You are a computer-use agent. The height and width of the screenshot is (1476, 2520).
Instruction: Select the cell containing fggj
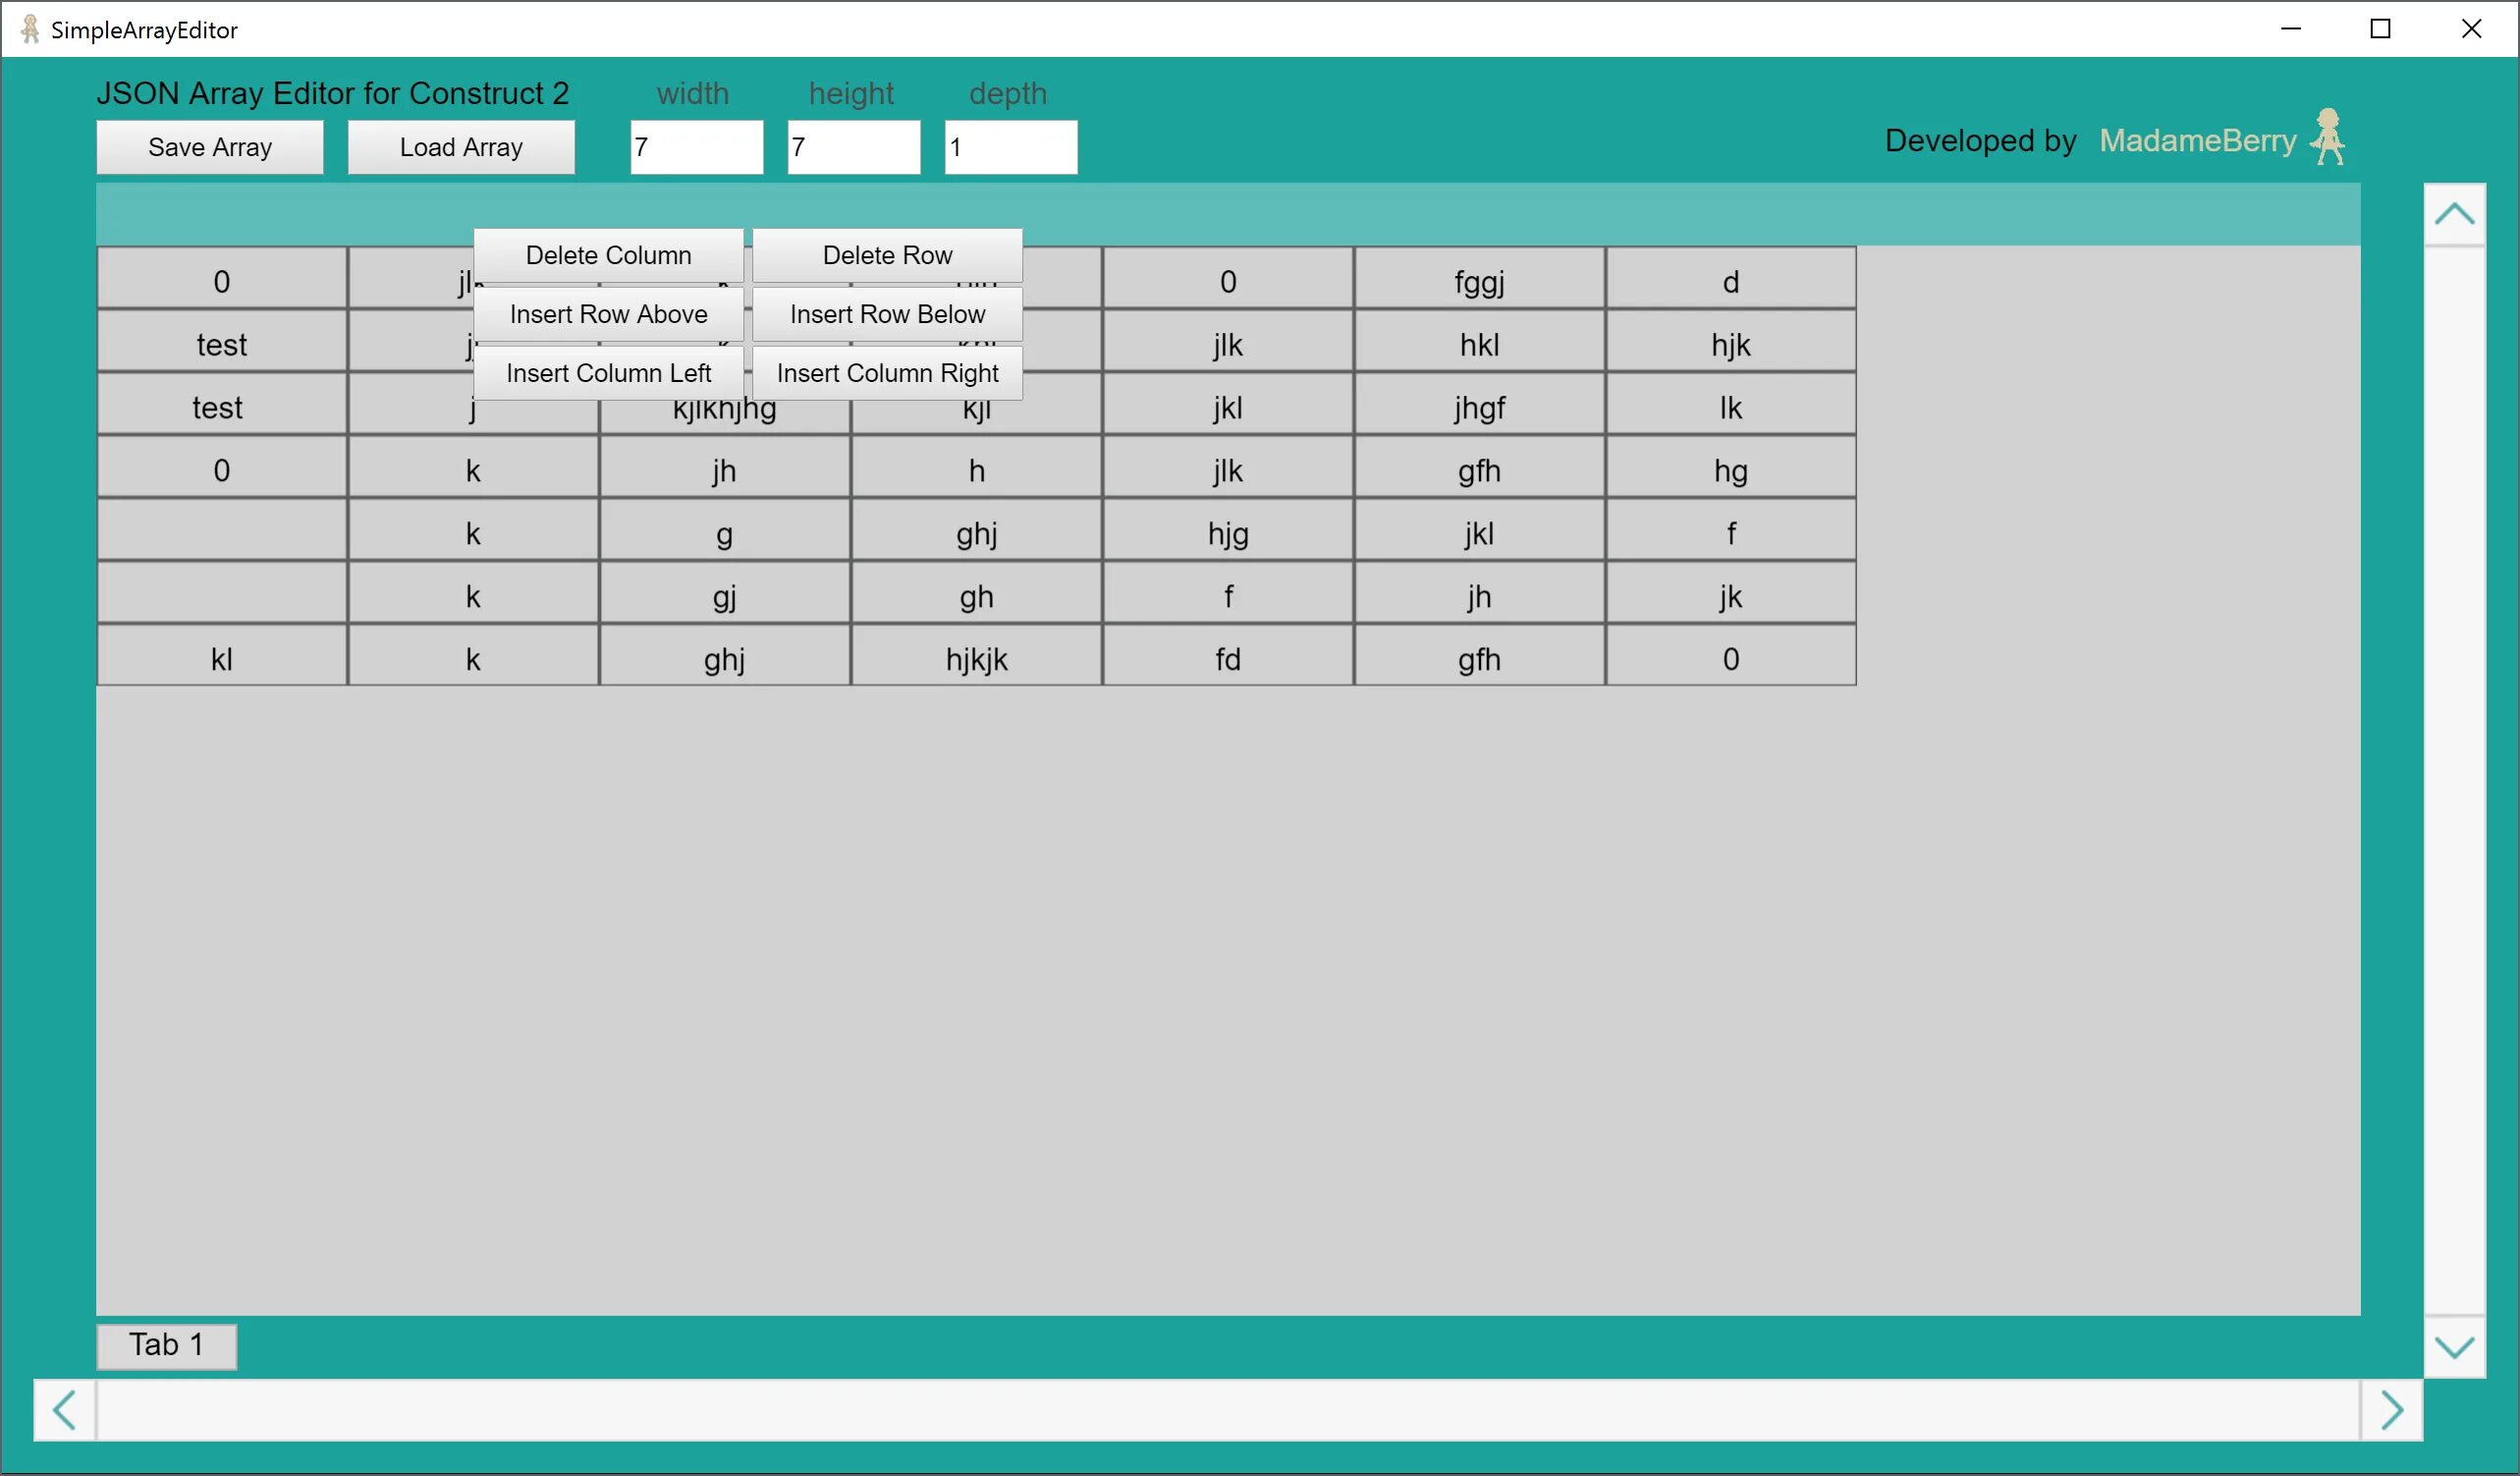click(1479, 282)
